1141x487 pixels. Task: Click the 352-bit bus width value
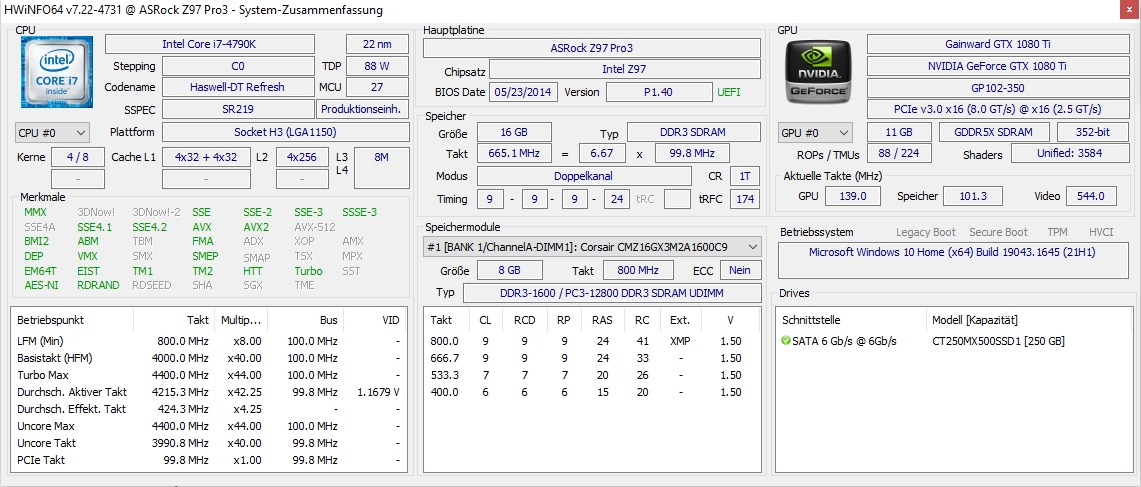tap(1094, 132)
